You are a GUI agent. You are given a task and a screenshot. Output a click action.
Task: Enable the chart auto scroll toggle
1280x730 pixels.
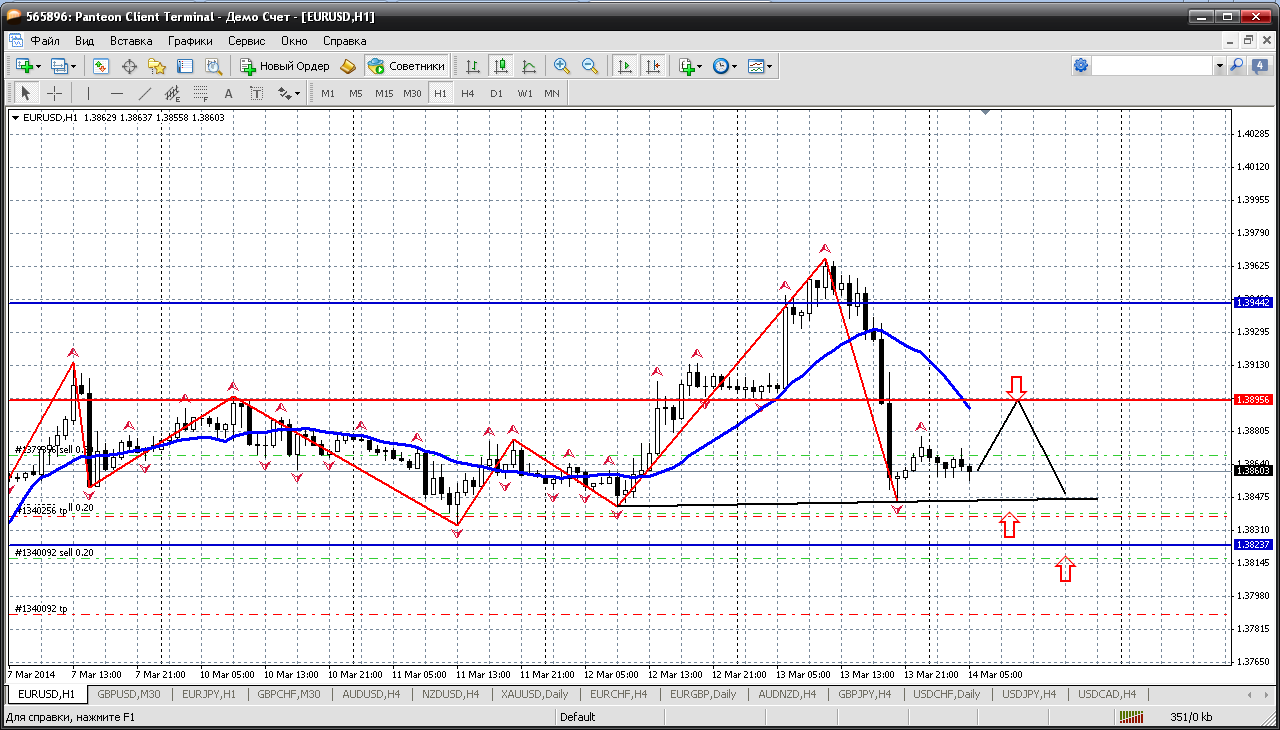(625, 66)
